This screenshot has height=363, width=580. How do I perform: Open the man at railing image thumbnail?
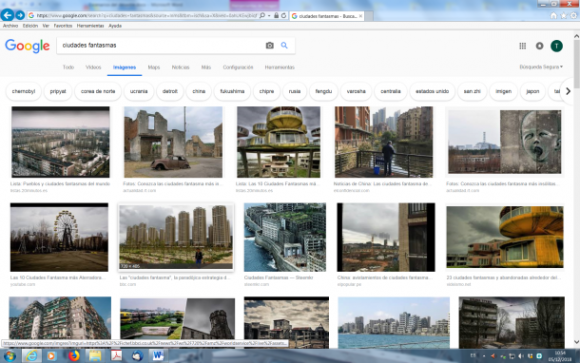384,142
